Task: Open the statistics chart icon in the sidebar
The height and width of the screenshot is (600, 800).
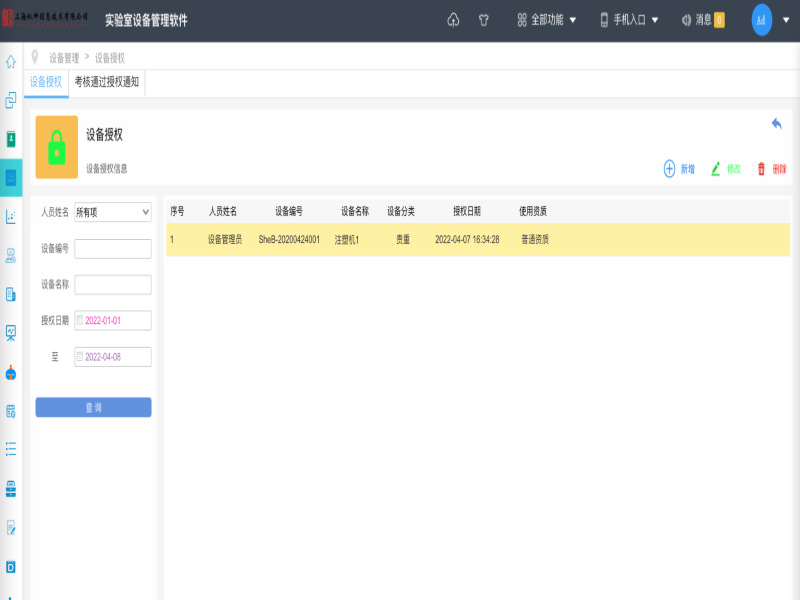Action: click(12, 217)
